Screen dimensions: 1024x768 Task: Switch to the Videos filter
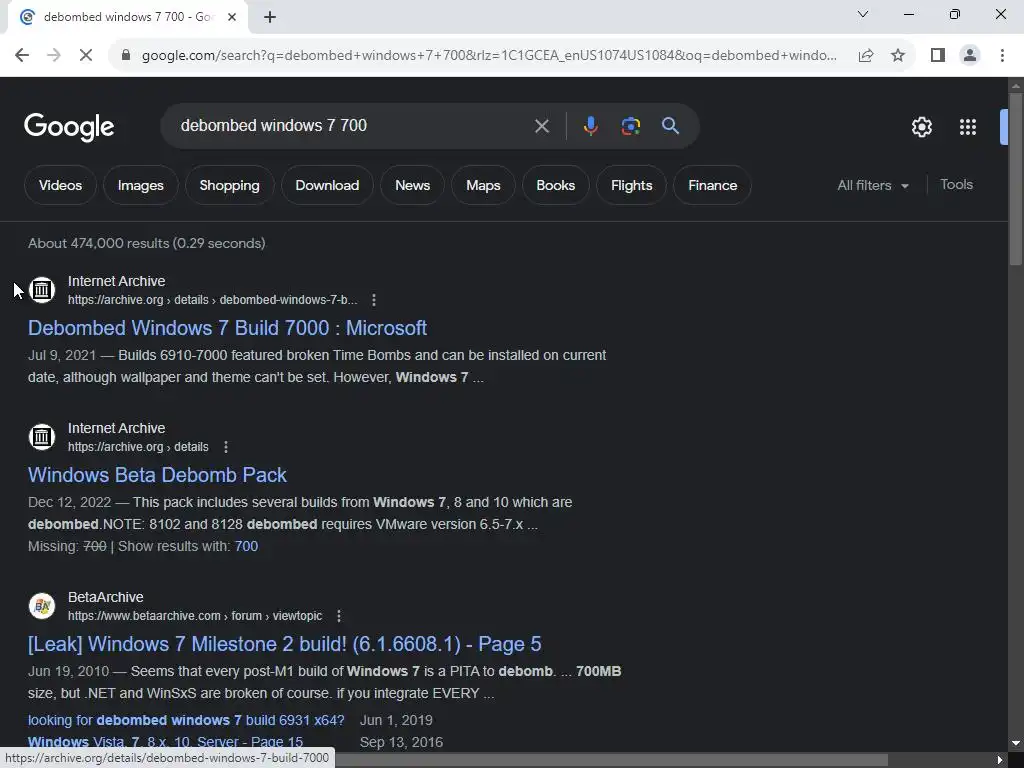pyautogui.click(x=60, y=185)
